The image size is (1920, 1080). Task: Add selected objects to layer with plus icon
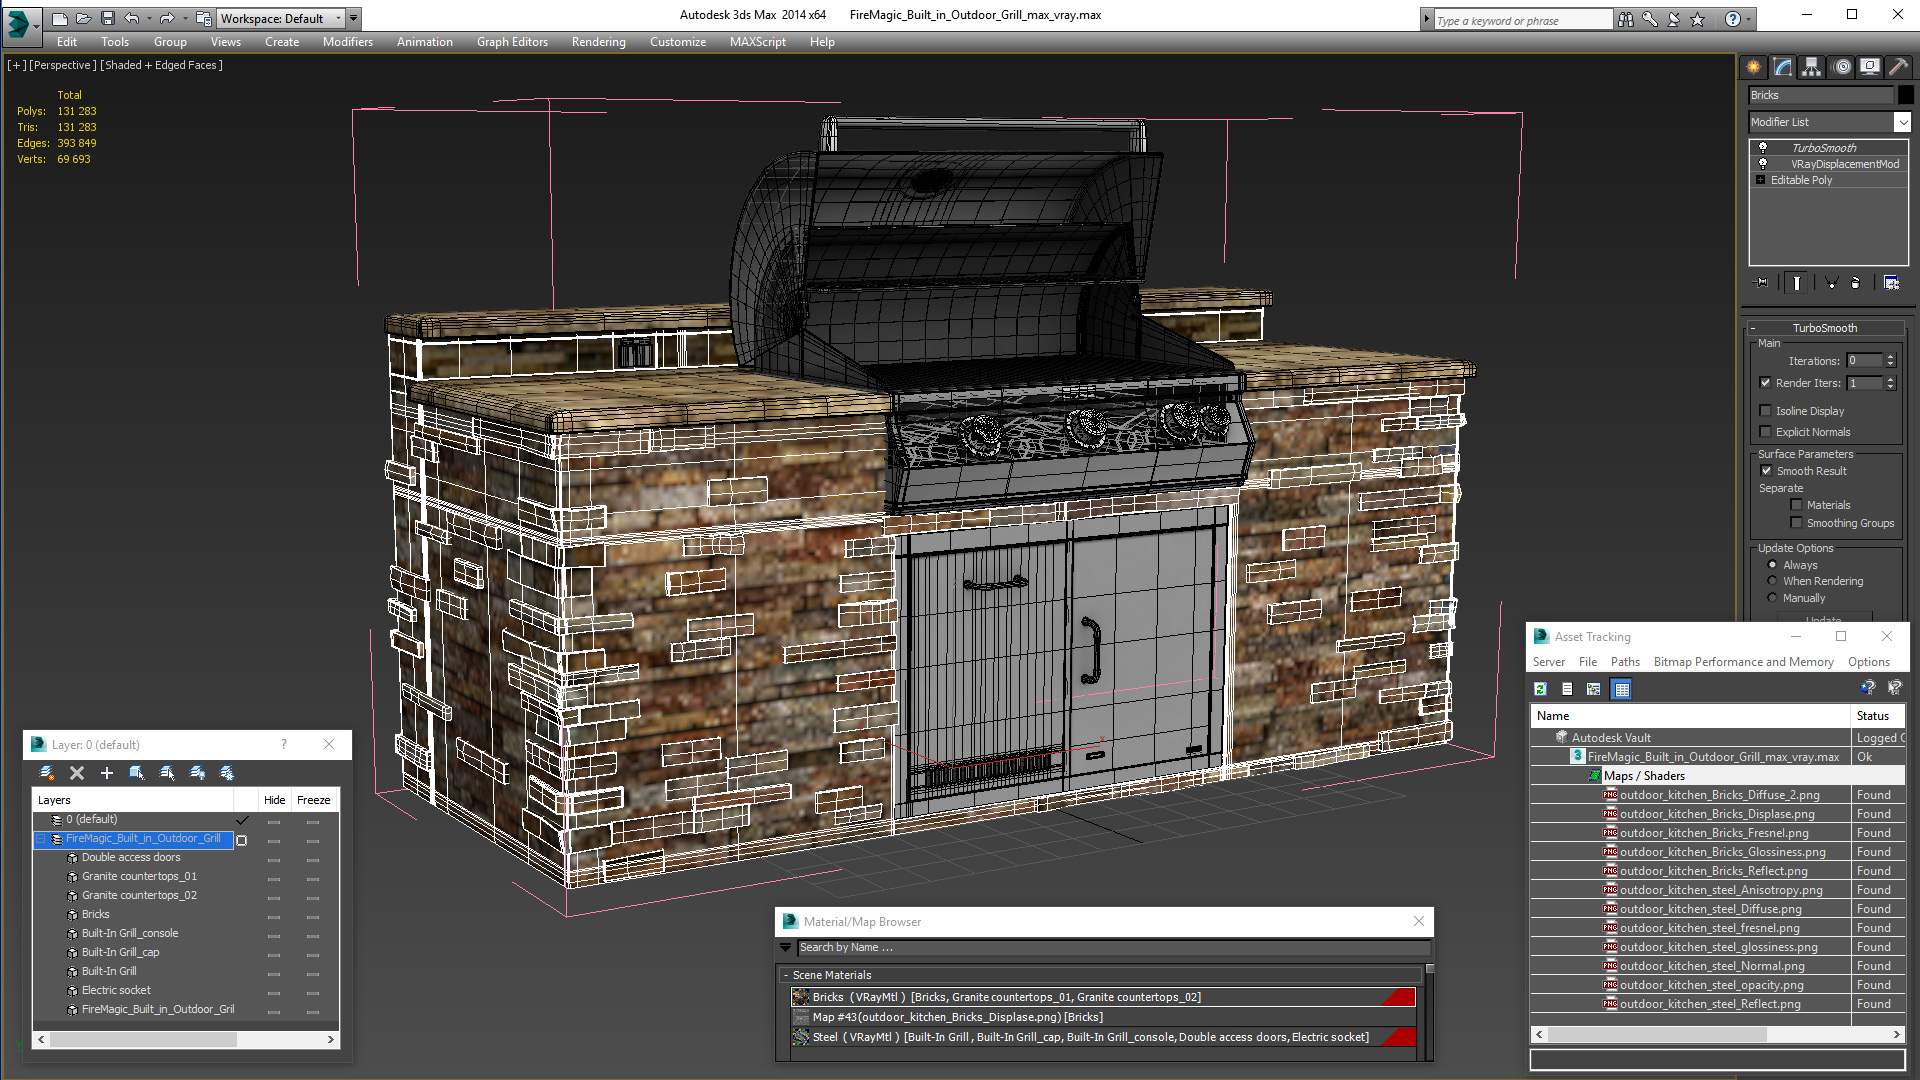(107, 773)
